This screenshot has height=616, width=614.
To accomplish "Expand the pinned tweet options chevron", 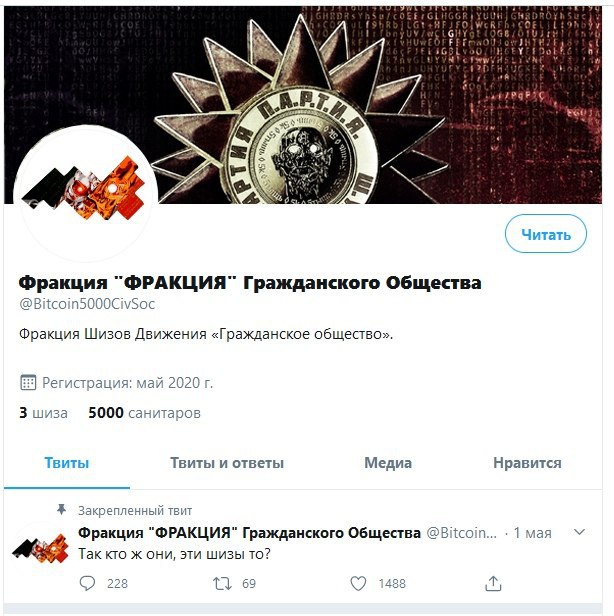I will tap(580, 532).
